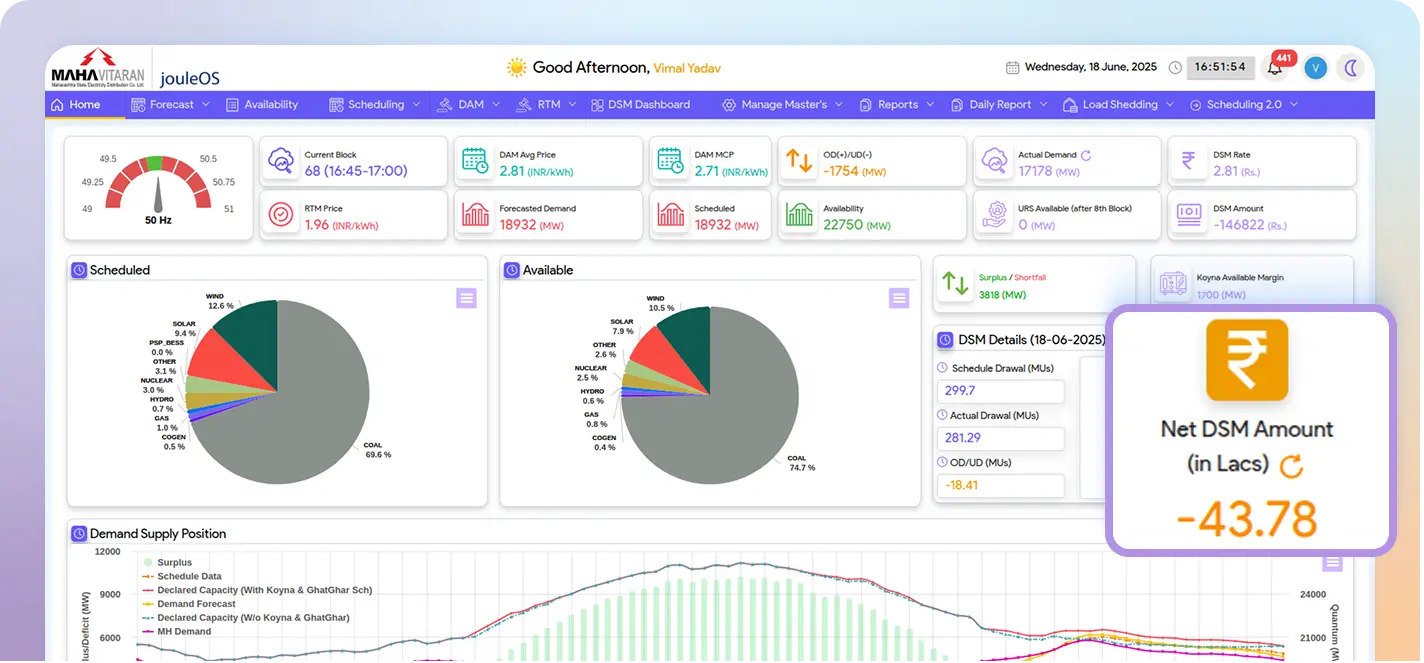Expand the Manage Master's menu
The width and height of the screenshot is (1424, 663).
782,104
